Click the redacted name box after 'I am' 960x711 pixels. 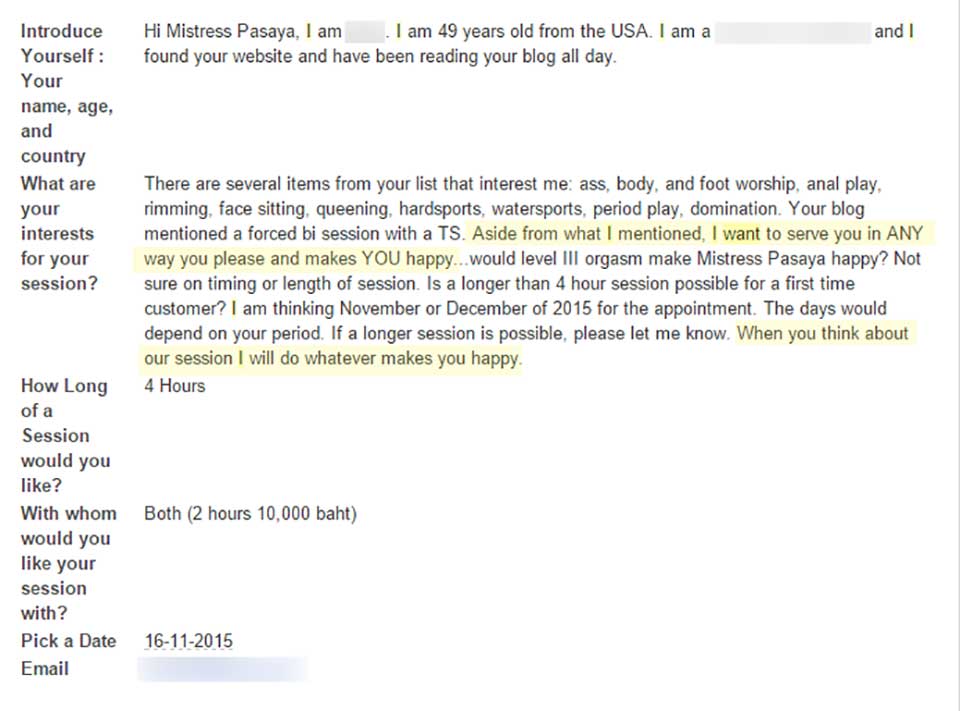click(x=365, y=31)
